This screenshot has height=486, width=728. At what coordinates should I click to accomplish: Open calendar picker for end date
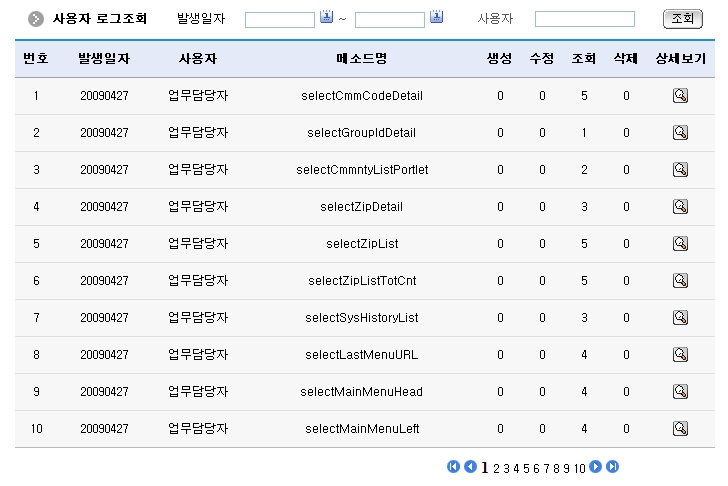tap(436, 18)
